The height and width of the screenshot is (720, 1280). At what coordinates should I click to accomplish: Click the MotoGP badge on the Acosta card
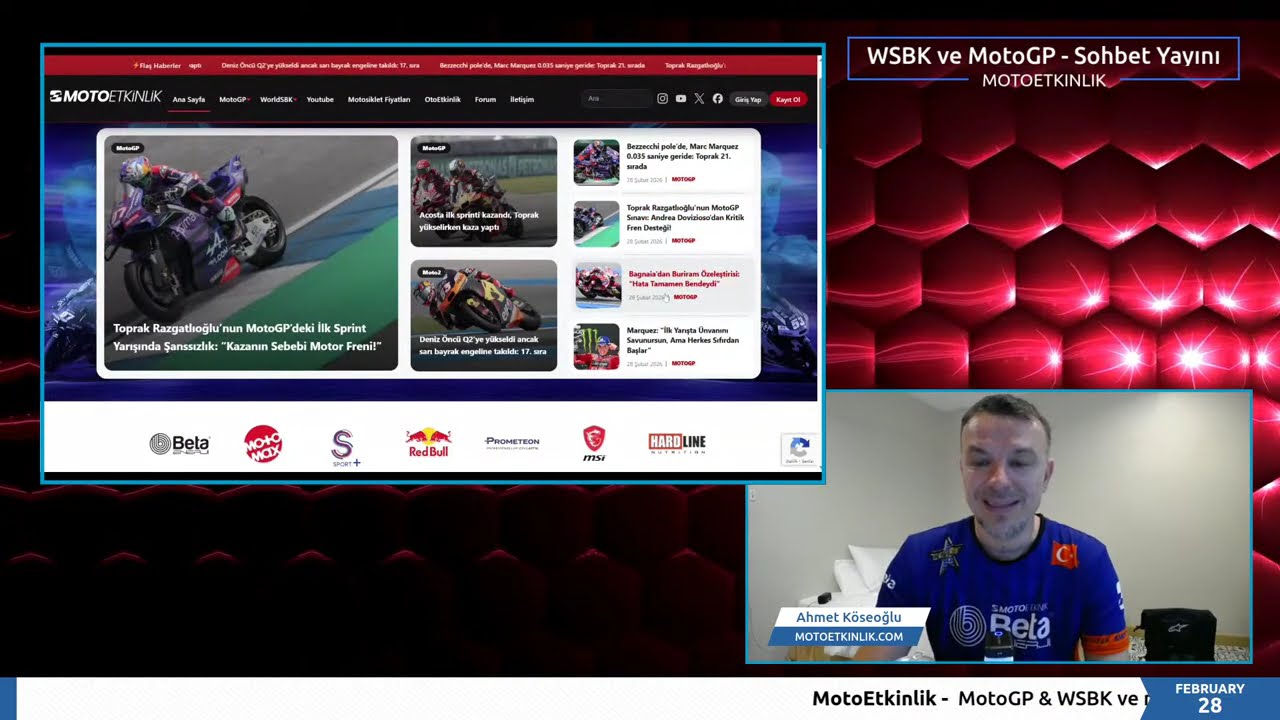click(433, 148)
